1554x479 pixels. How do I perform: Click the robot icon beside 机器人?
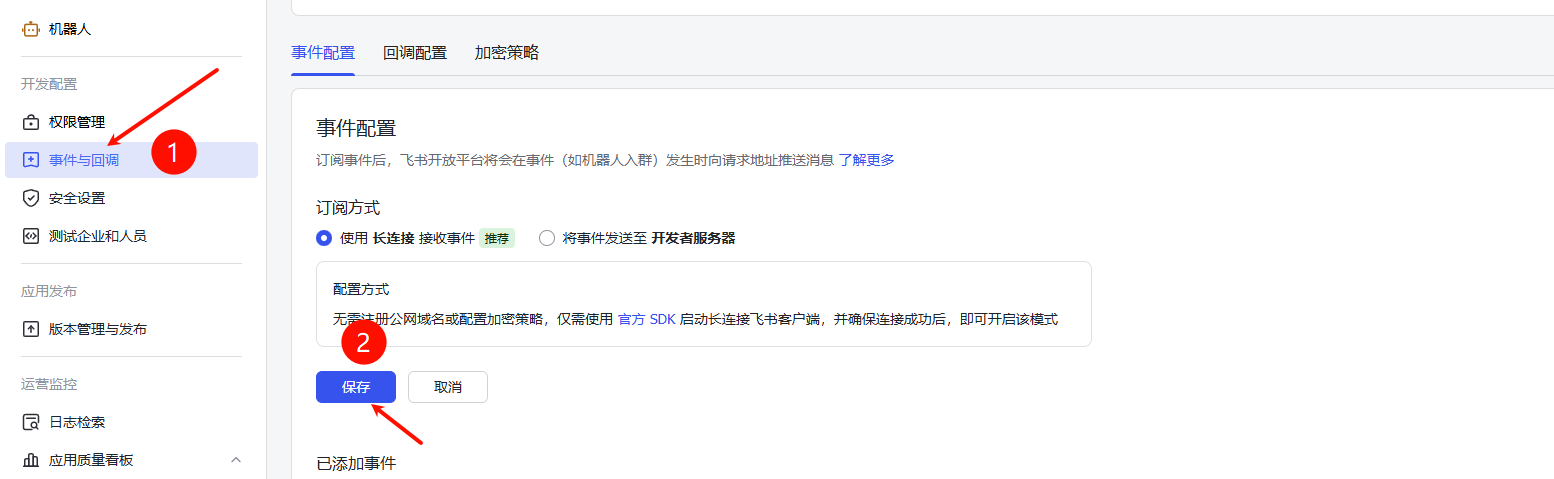(31, 29)
